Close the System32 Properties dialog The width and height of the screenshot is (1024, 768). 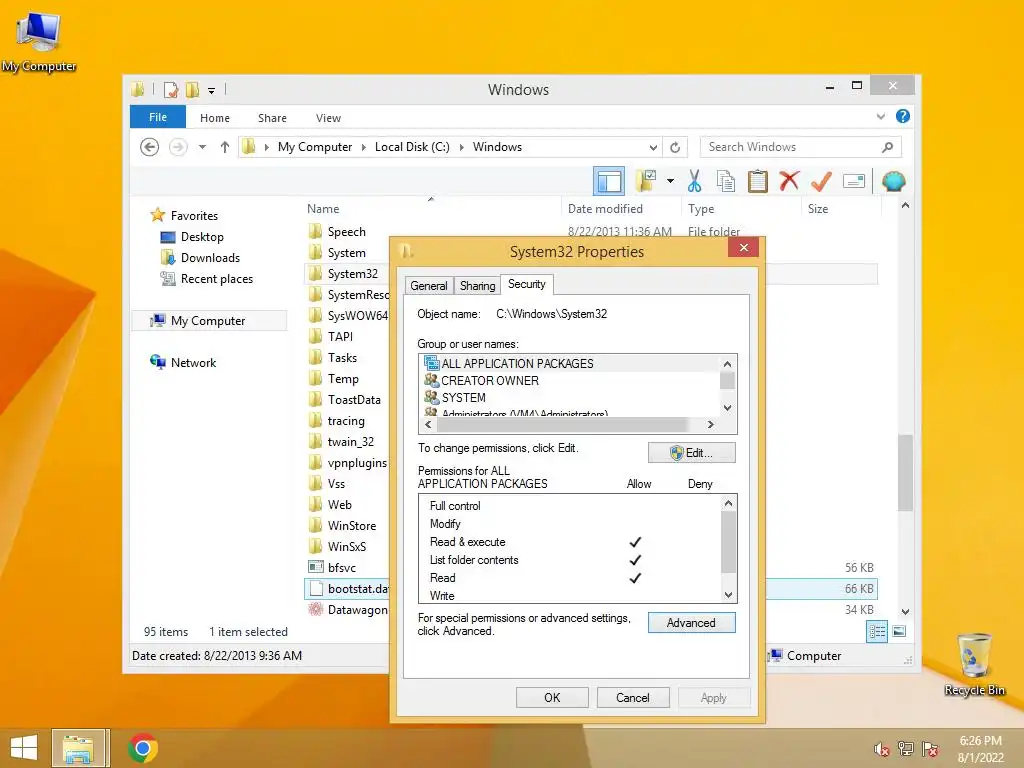pyautogui.click(x=743, y=248)
